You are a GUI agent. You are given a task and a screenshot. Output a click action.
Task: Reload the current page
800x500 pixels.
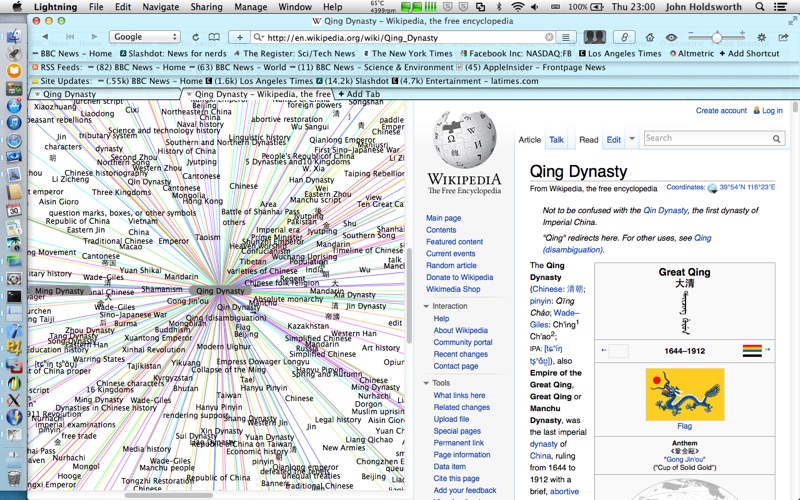(x=195, y=37)
